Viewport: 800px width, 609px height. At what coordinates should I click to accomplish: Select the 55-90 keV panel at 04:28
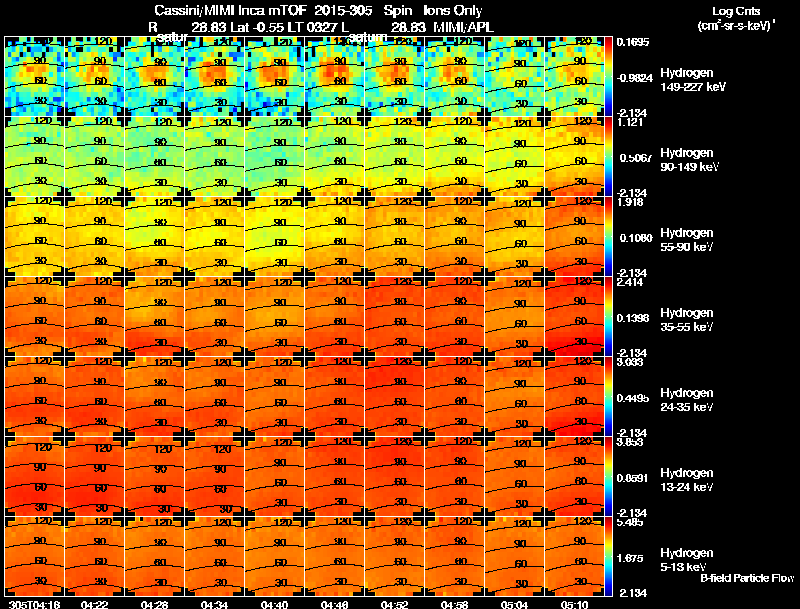pos(155,236)
